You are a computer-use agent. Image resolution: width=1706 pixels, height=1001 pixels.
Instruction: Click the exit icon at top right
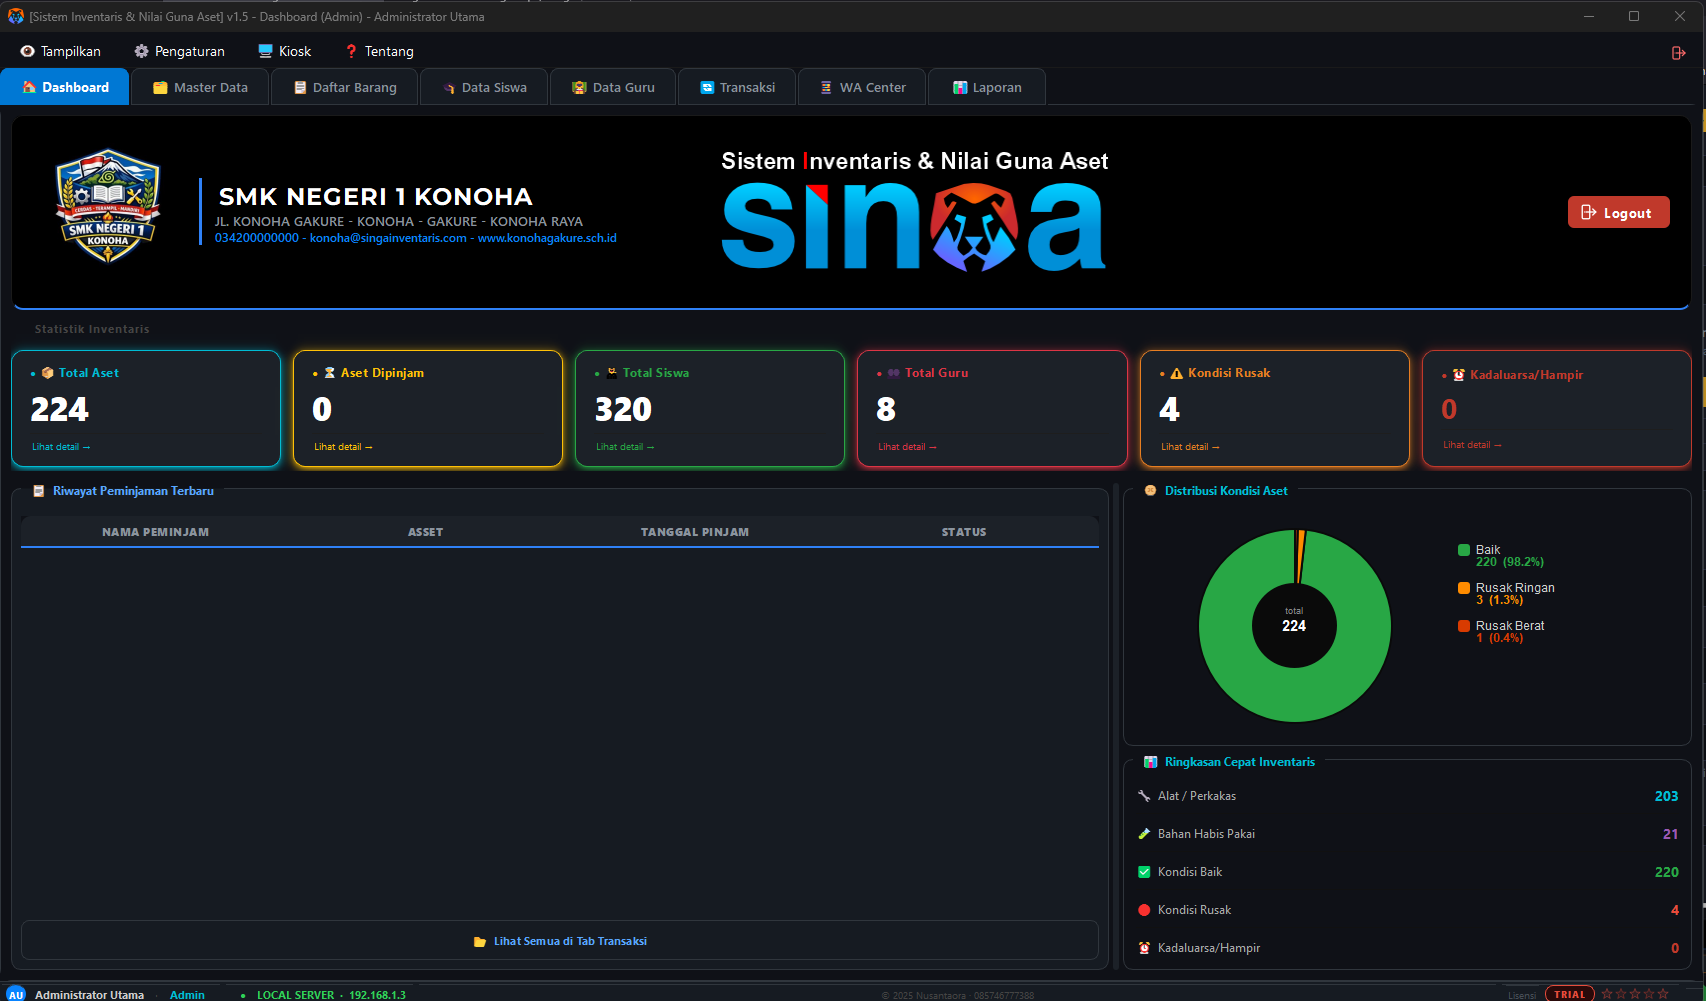[x=1678, y=53]
